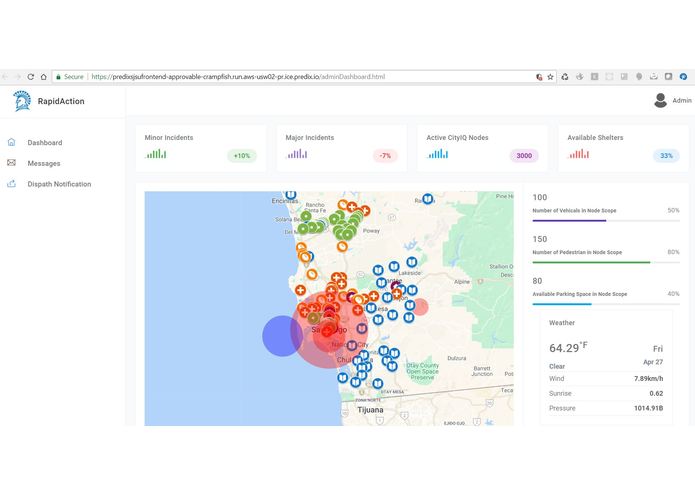Click the Dispath Notification share icon
The width and height of the screenshot is (695, 494).
pyautogui.click(x=12, y=183)
